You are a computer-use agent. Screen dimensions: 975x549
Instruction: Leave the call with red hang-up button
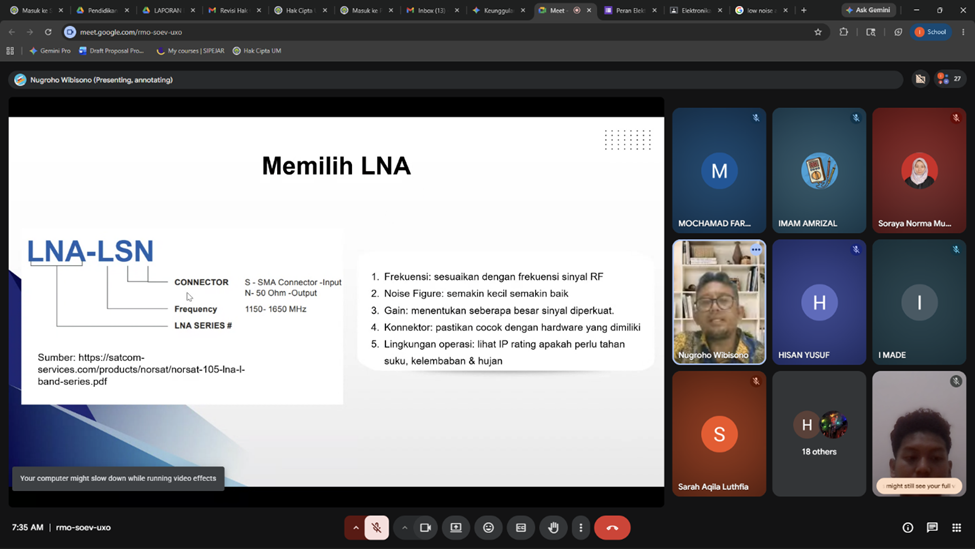tap(612, 528)
